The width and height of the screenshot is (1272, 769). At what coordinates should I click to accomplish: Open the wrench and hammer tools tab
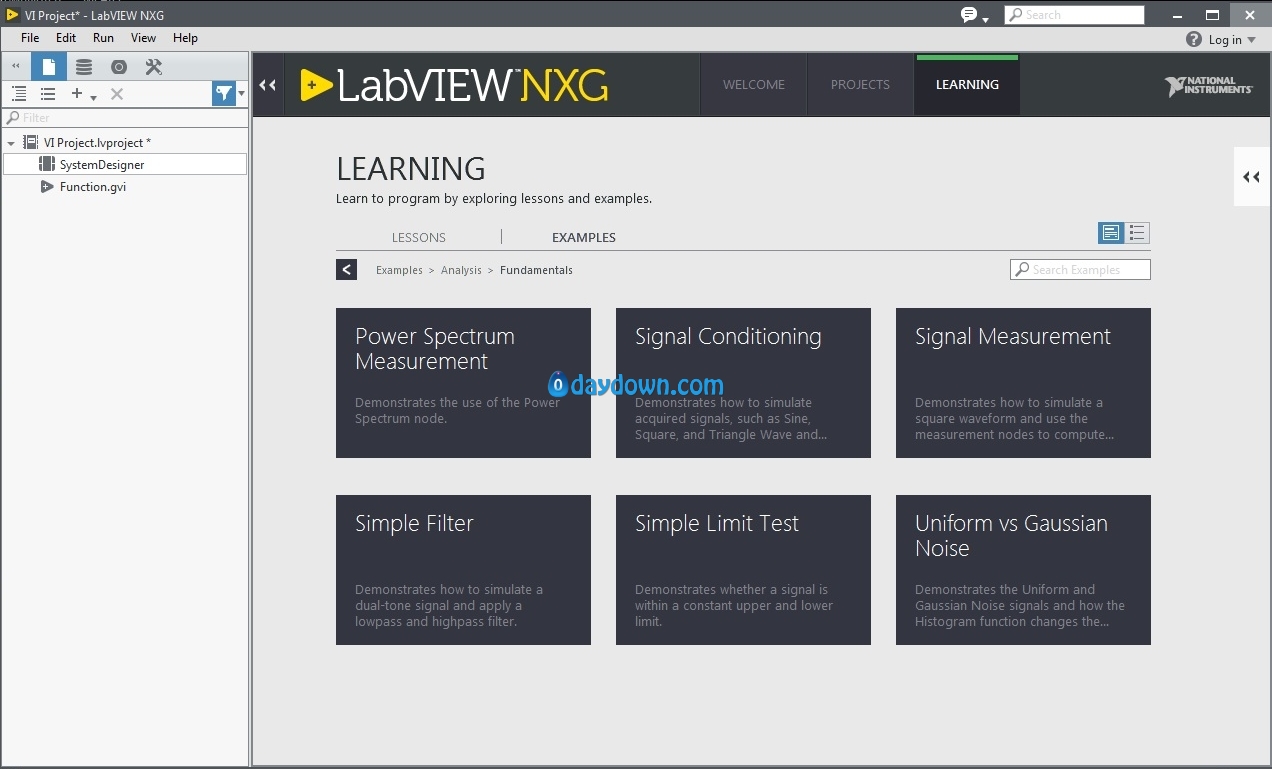[x=153, y=67]
